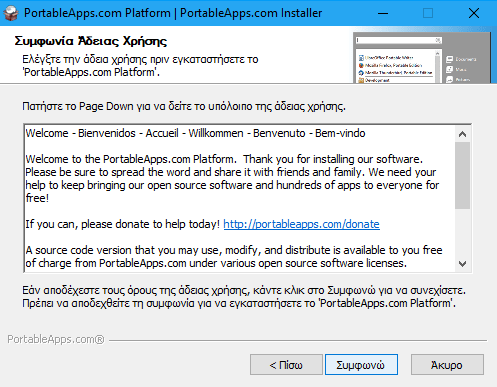Image resolution: width=497 pixels, height=387 pixels.
Task: Click the PortableApps.com installer icon in title bar
Action: pos(11,13)
